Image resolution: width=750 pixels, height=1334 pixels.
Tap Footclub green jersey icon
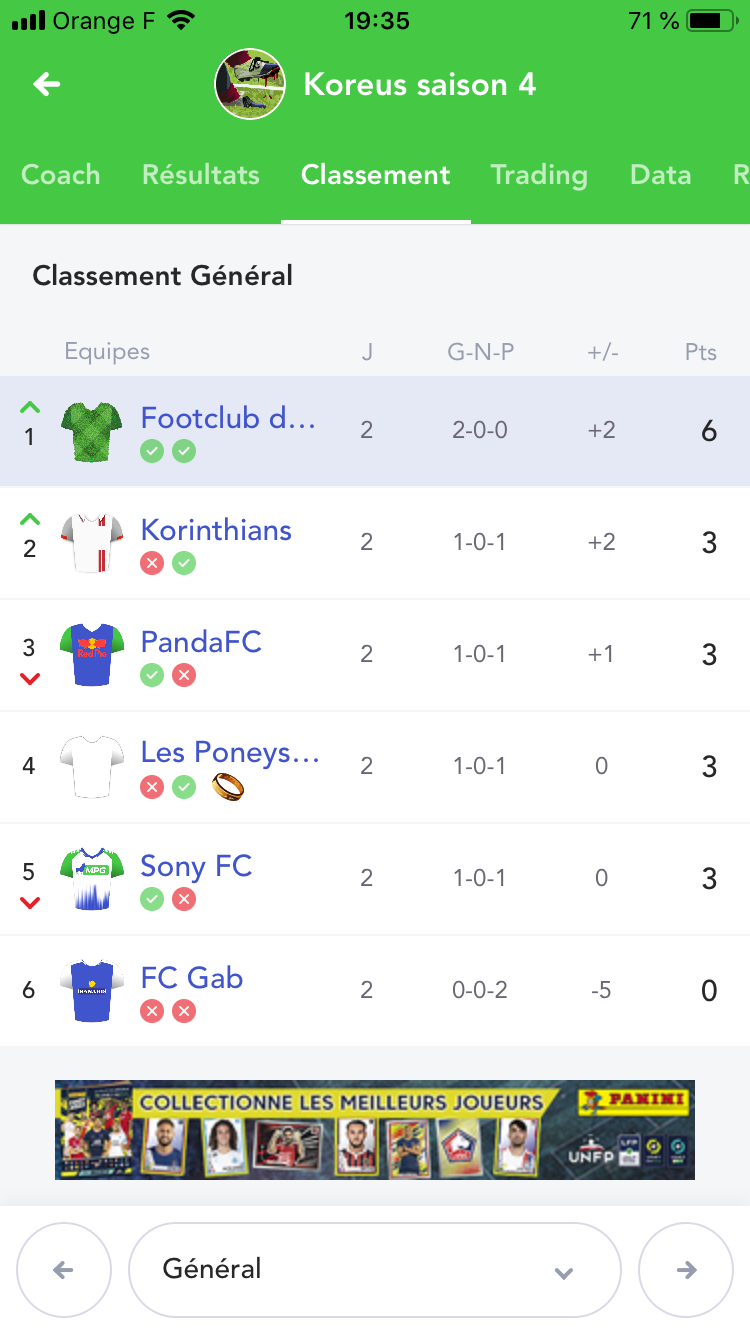click(x=92, y=432)
